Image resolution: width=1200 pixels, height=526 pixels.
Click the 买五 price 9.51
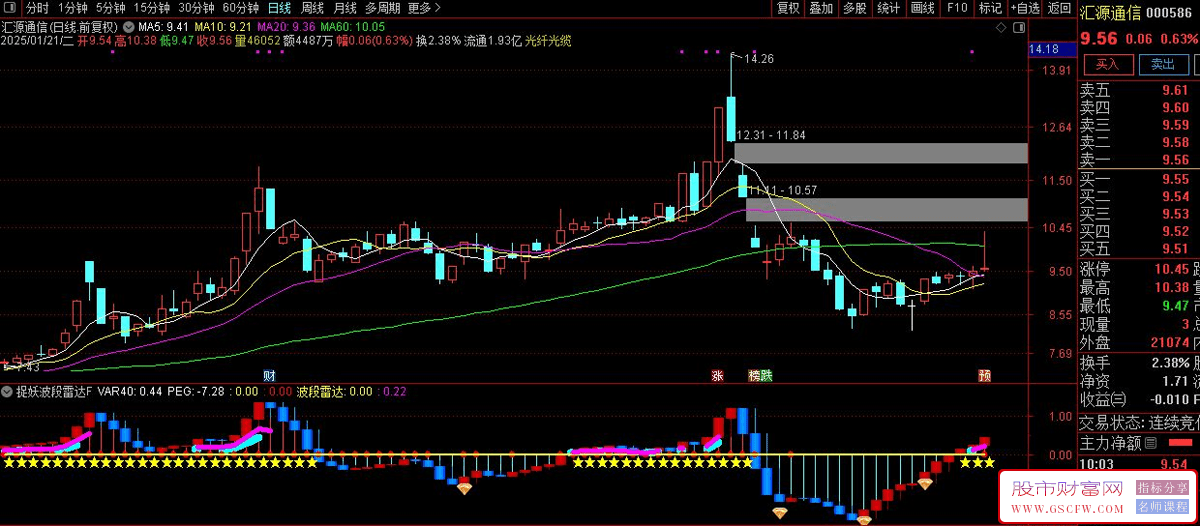[x=1174, y=249]
